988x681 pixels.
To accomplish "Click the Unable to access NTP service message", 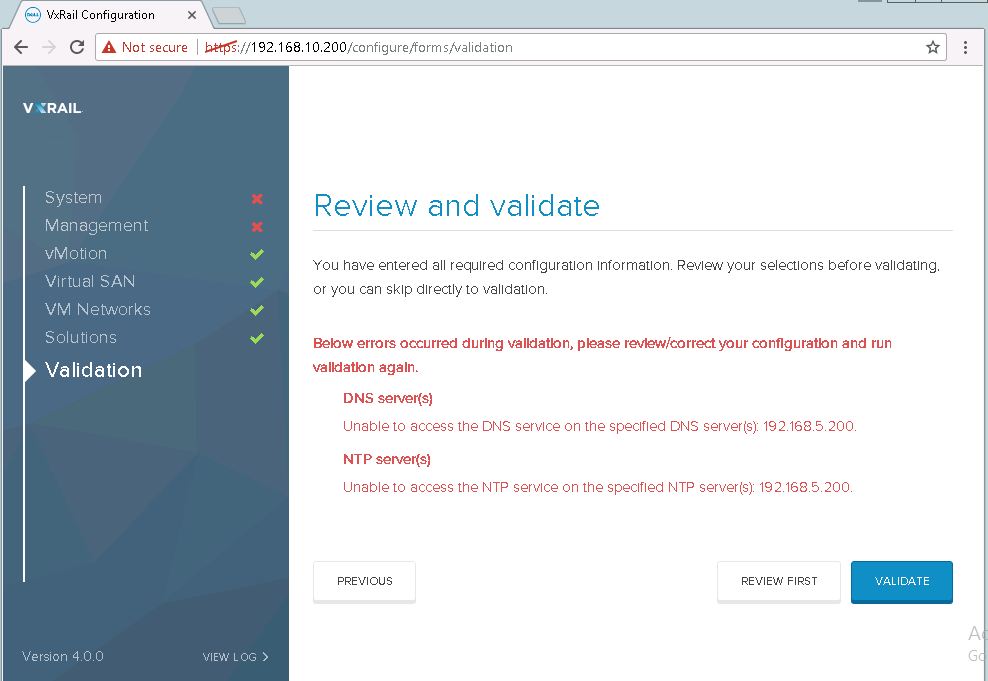I will coord(597,488).
